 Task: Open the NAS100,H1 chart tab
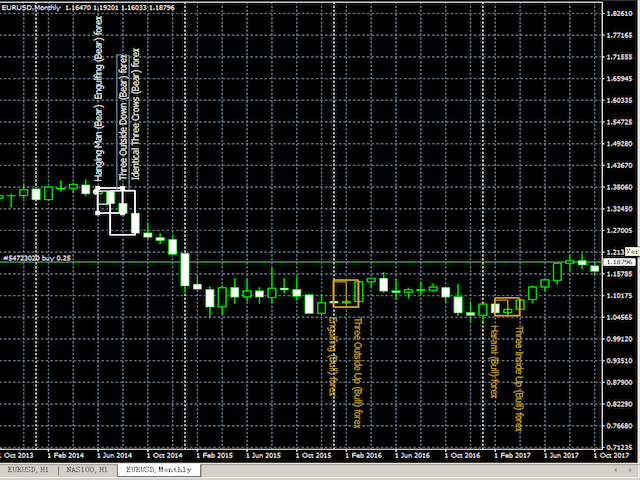tap(85, 468)
